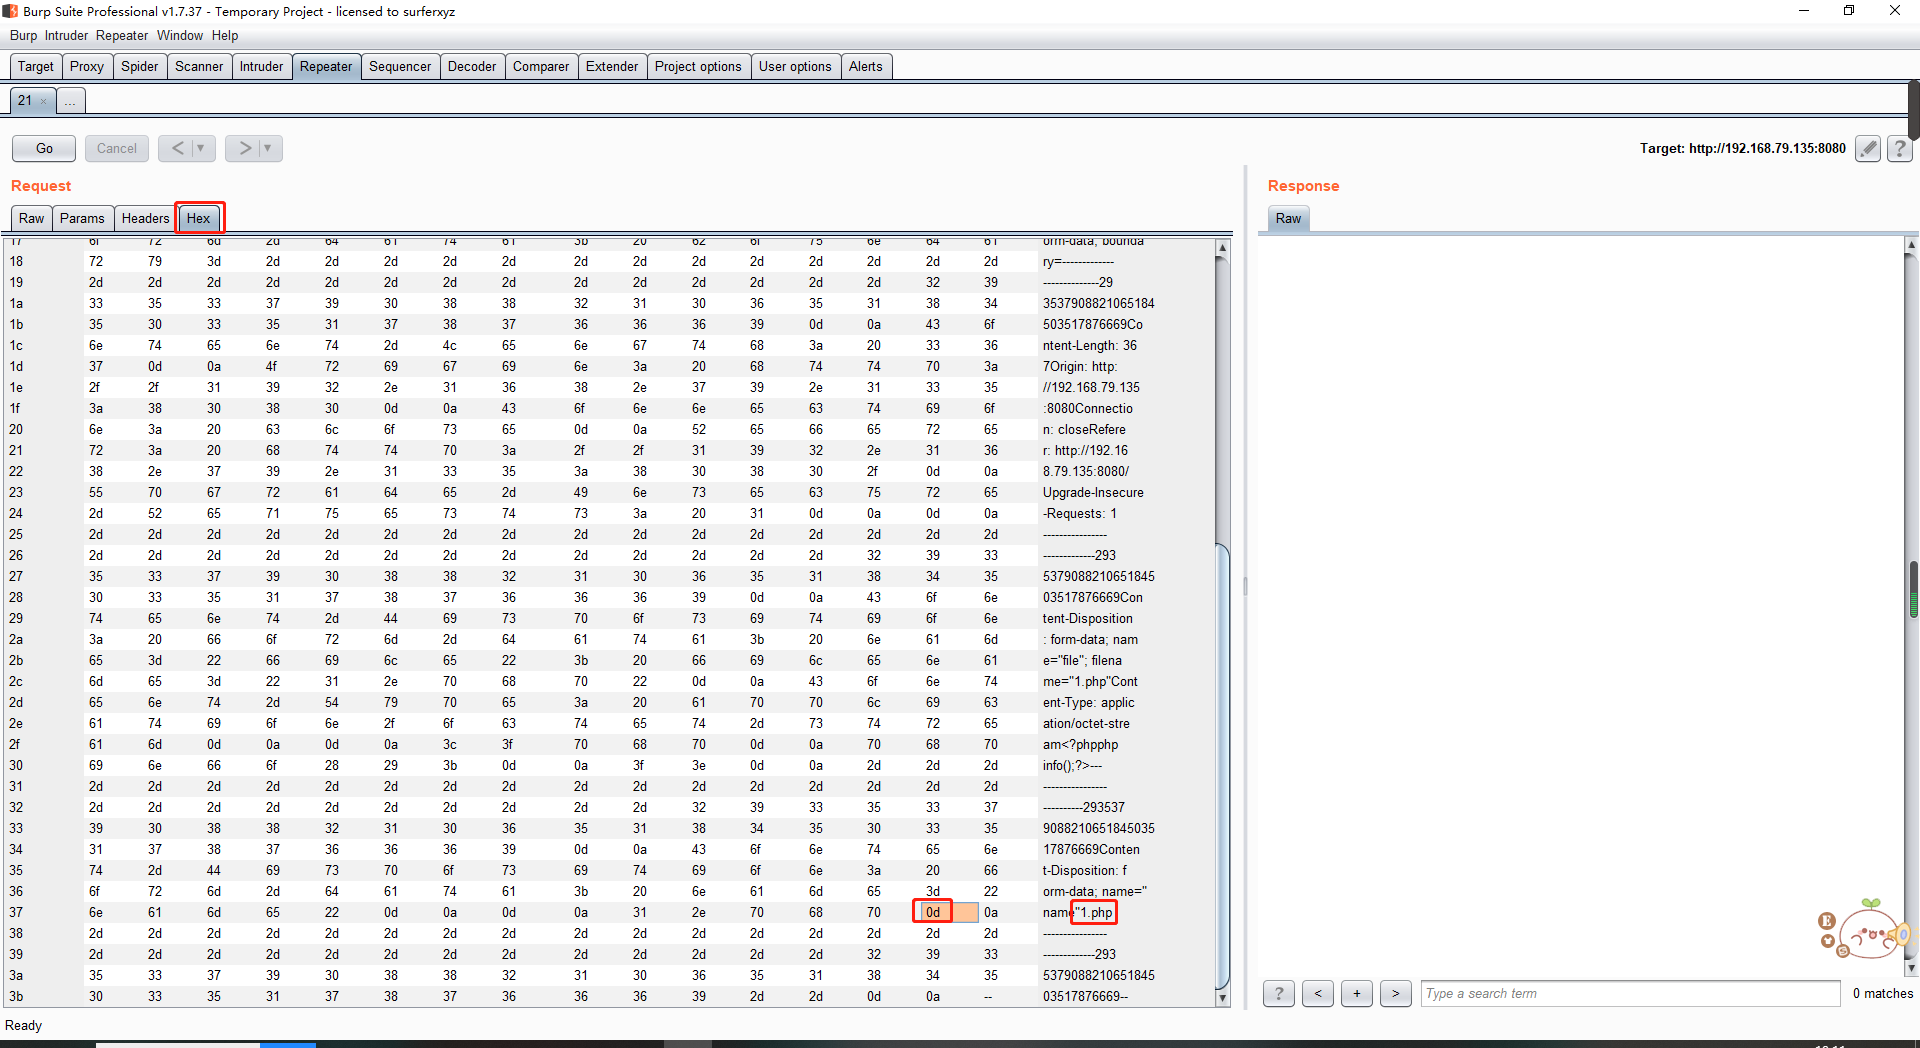Click next match button in response search

[x=1396, y=993]
